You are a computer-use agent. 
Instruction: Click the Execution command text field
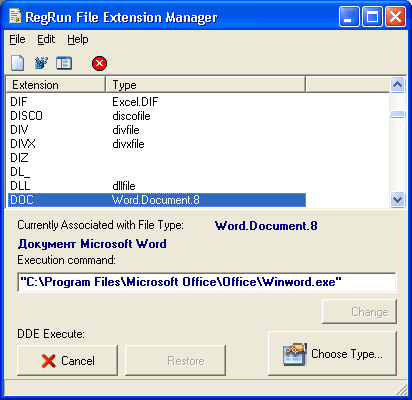tap(207, 282)
